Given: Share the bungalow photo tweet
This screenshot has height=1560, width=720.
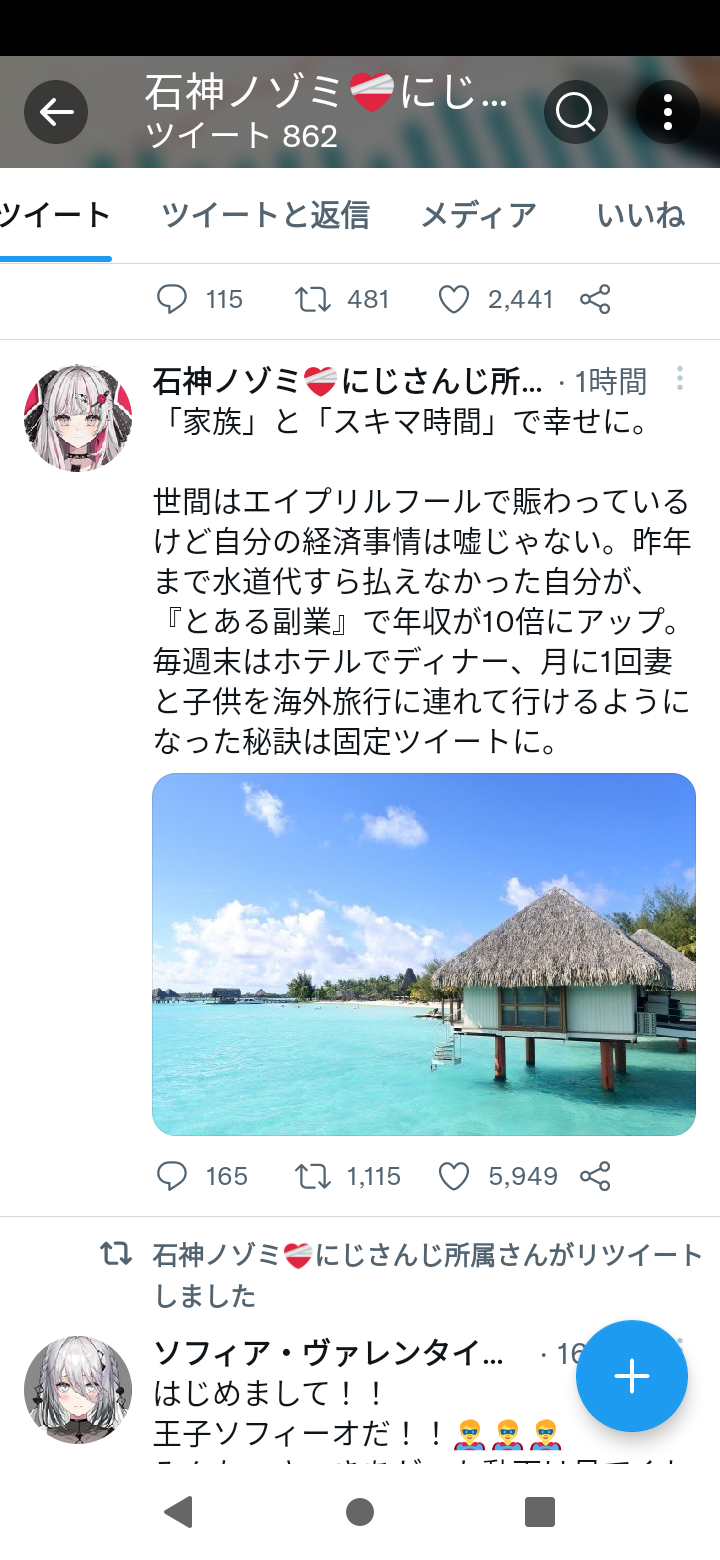Looking at the screenshot, I should [x=595, y=1176].
